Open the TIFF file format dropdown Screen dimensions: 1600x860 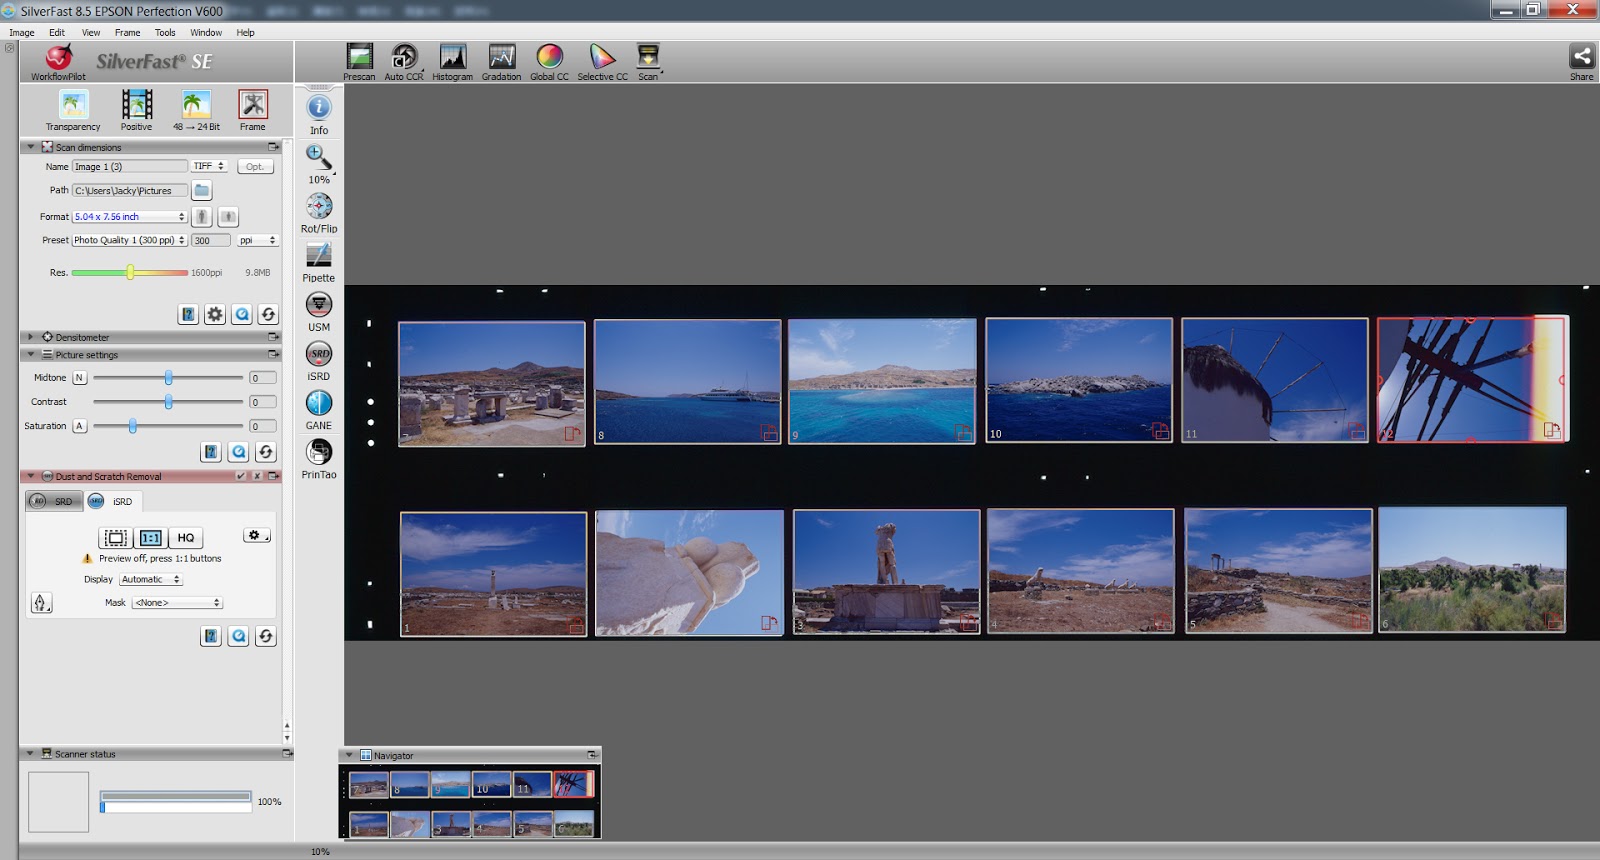tap(209, 166)
